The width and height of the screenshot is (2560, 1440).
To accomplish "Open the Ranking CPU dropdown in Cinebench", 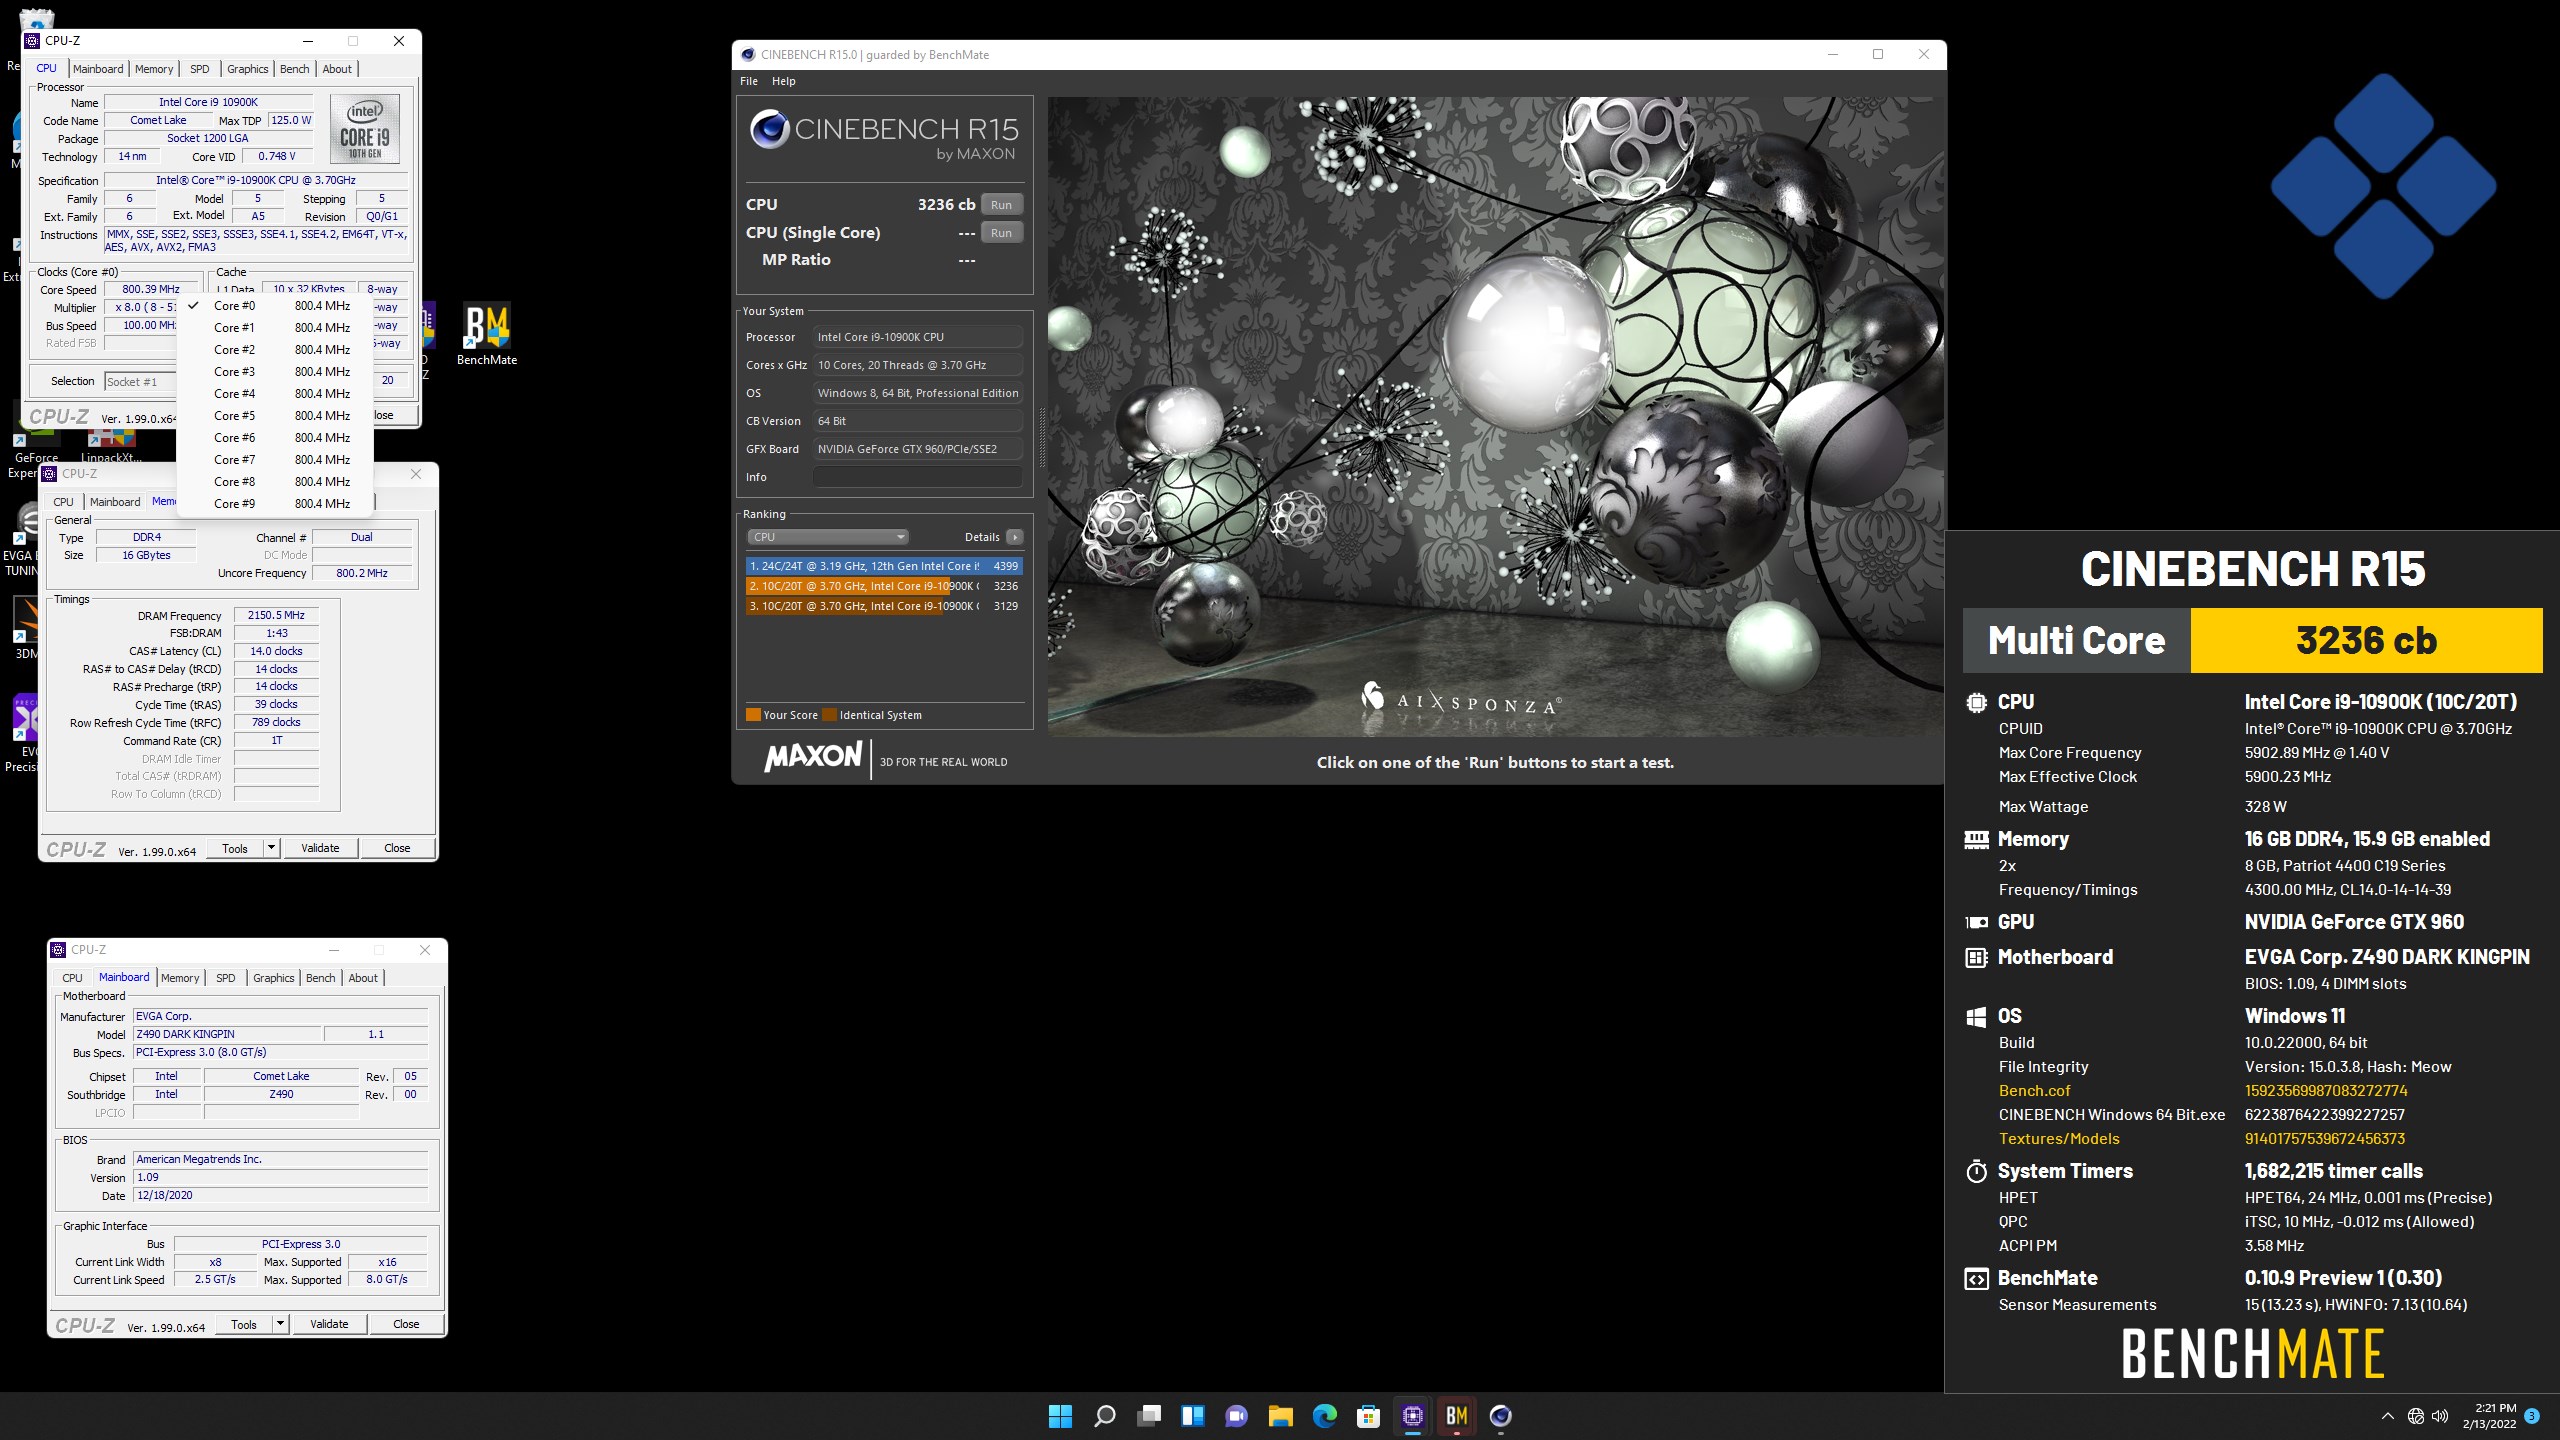I will click(x=827, y=537).
